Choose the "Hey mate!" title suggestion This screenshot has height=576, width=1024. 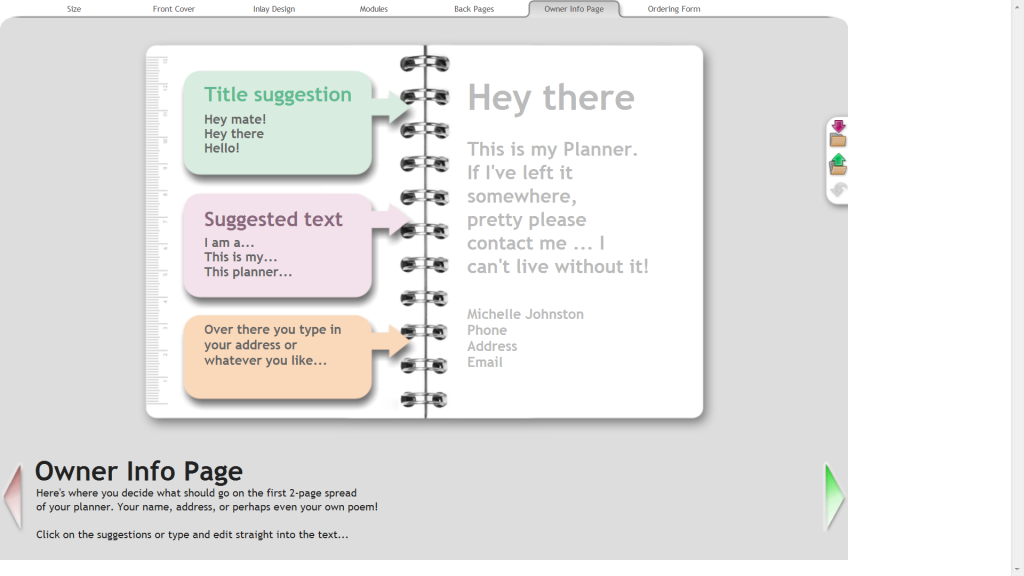235,120
